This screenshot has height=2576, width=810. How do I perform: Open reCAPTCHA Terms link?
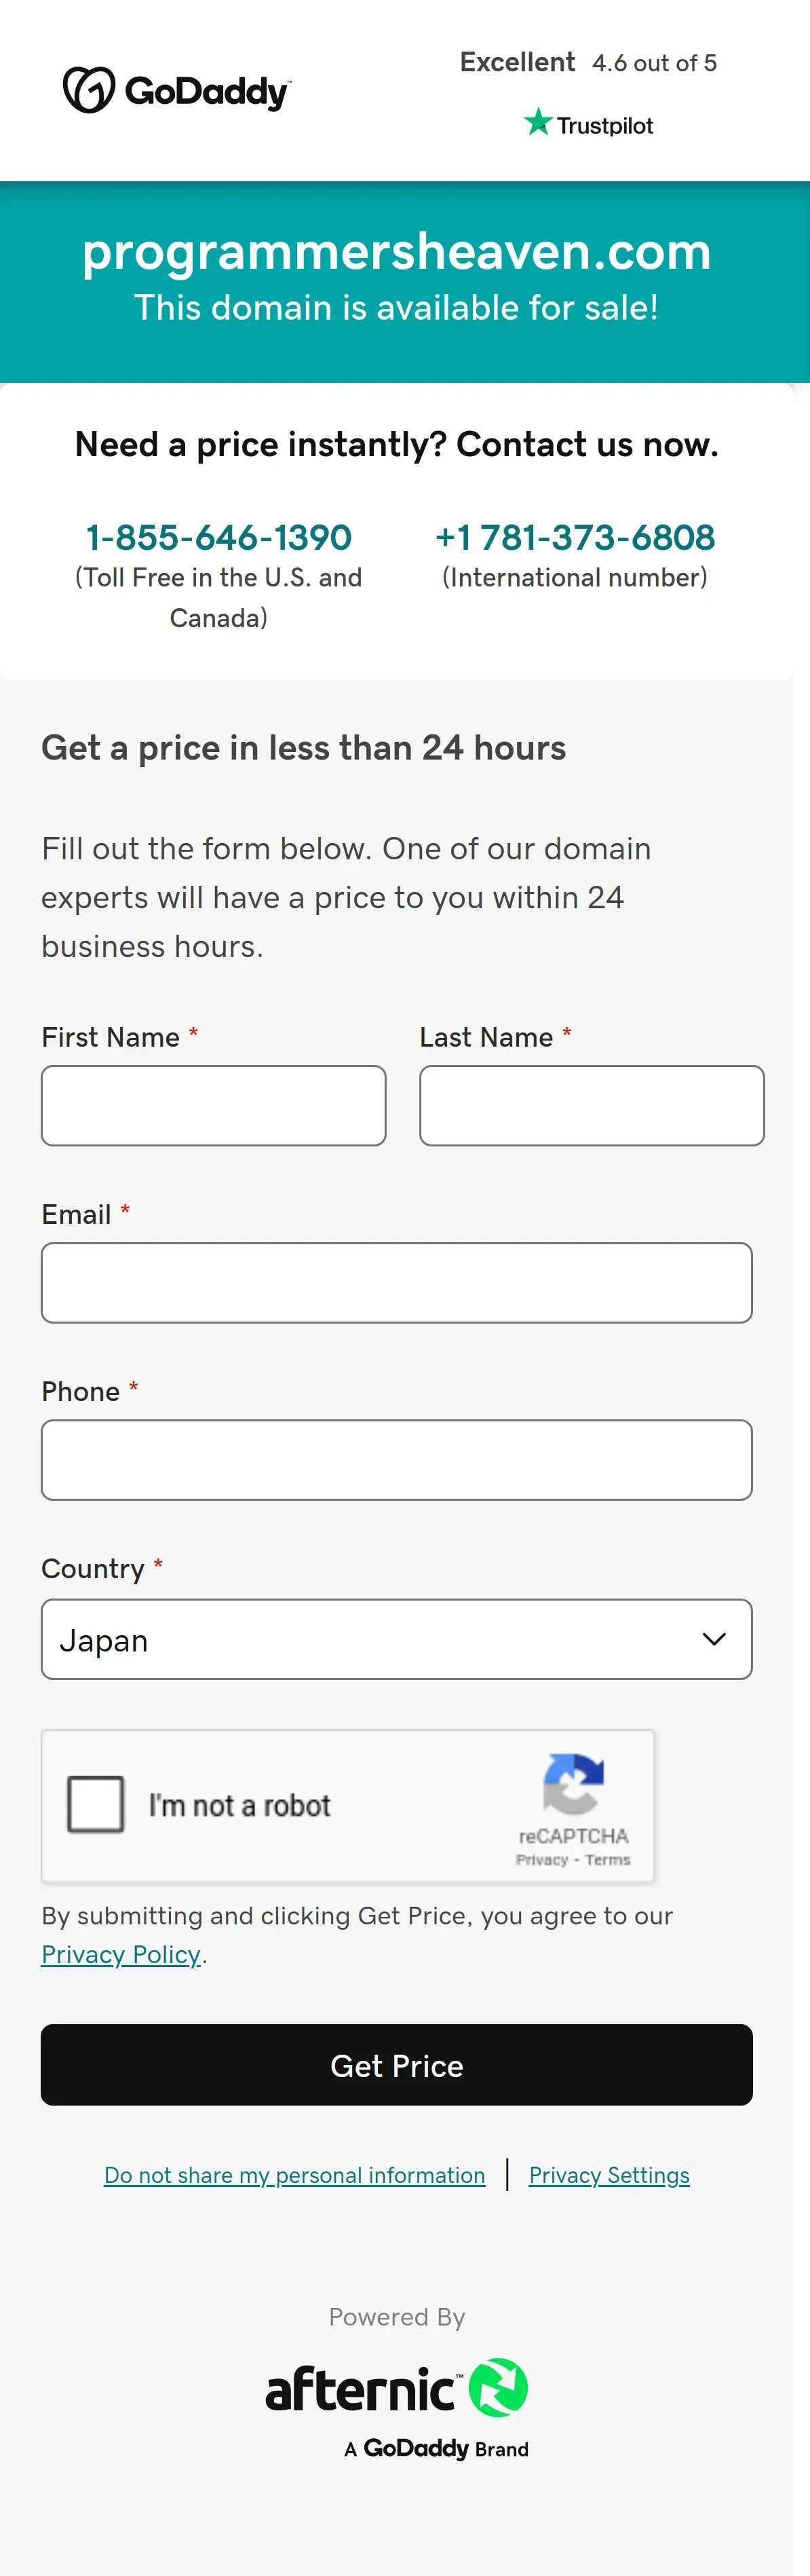608,1860
